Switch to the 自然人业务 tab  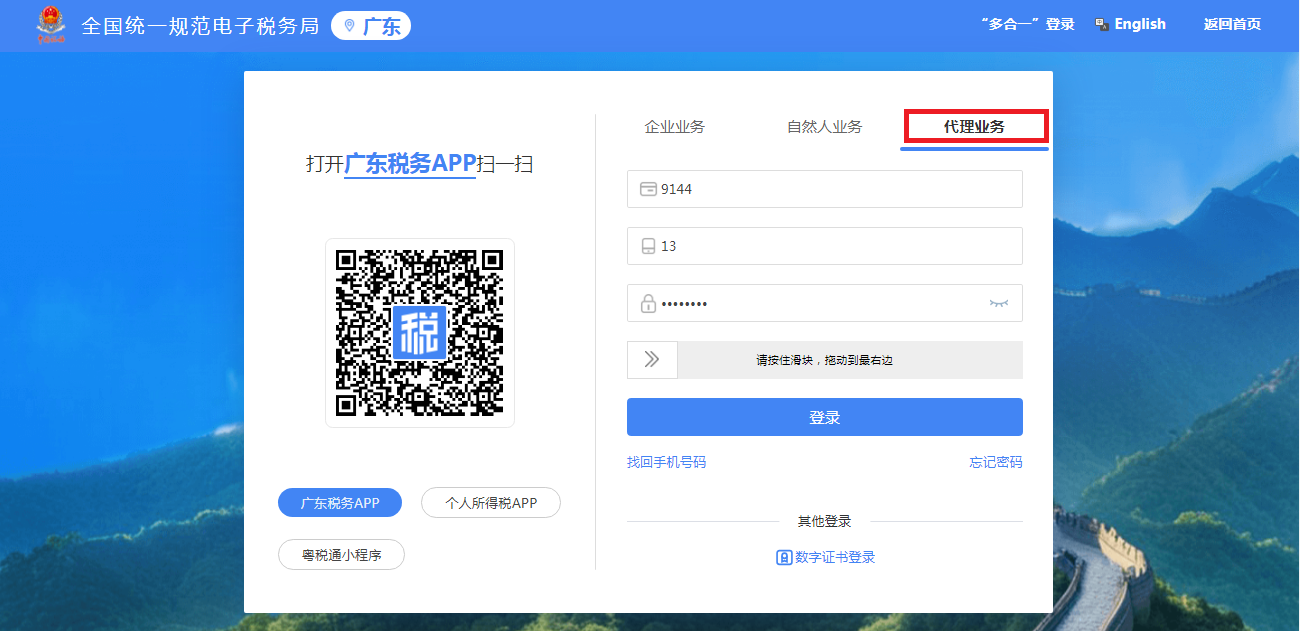pos(825,126)
